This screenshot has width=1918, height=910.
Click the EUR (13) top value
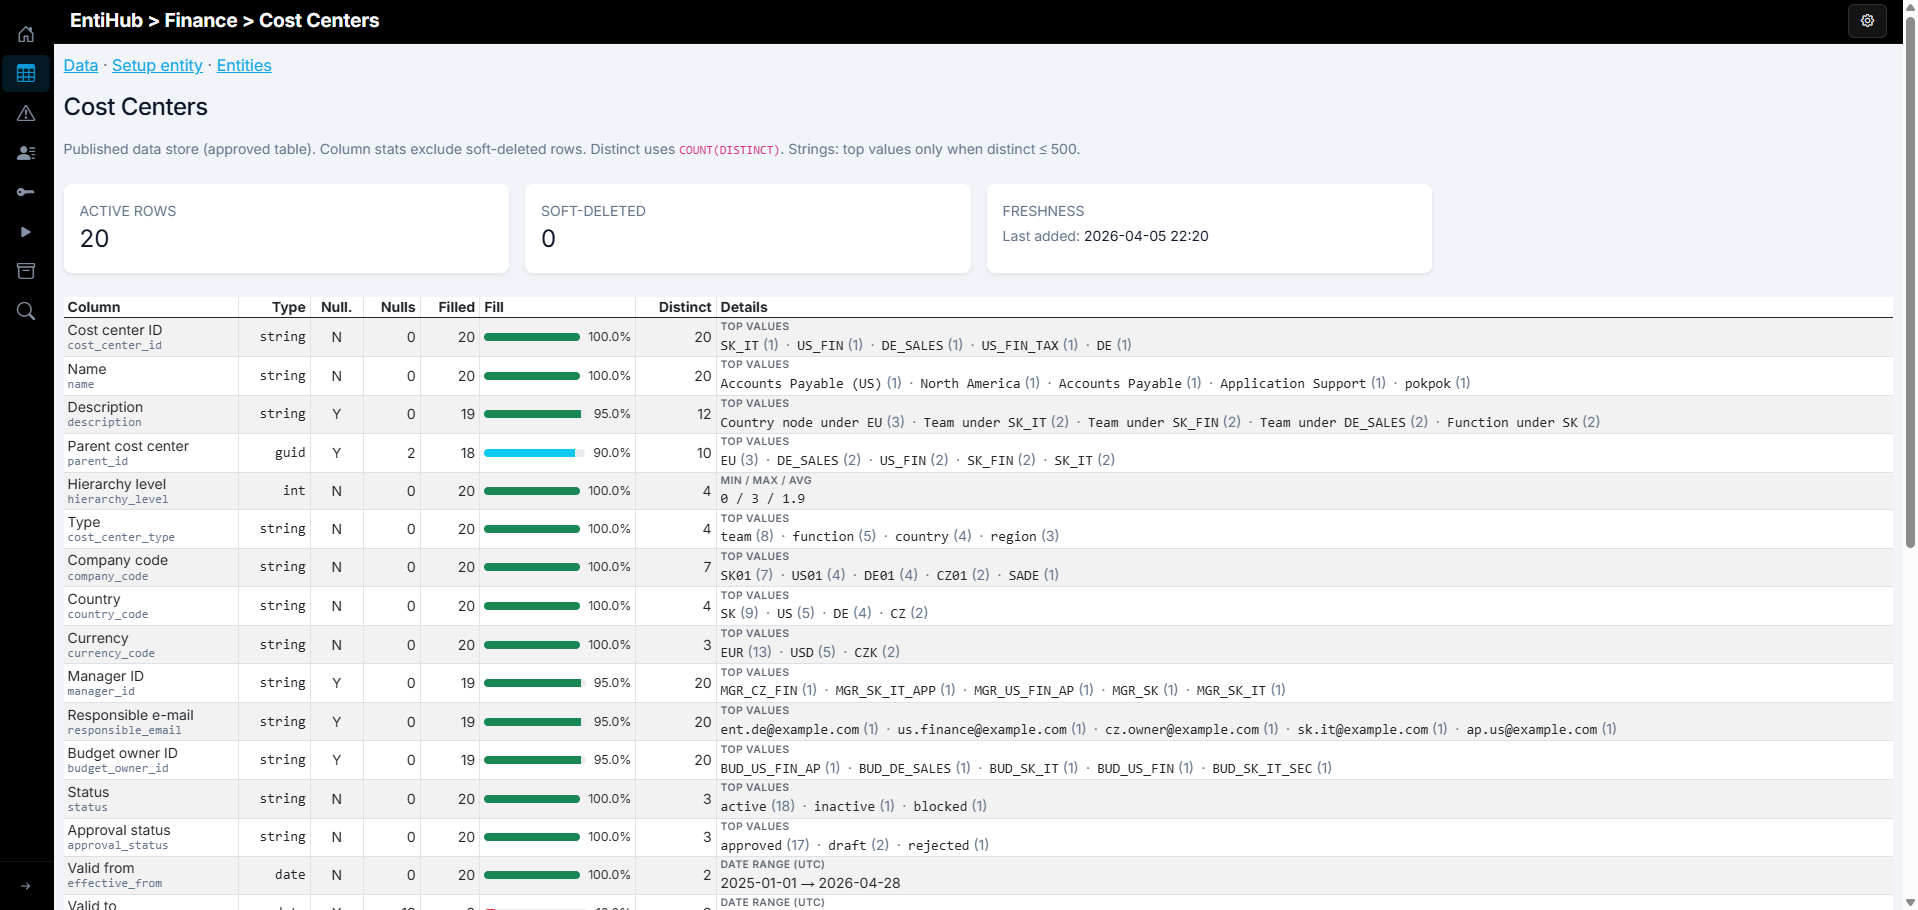tap(746, 652)
